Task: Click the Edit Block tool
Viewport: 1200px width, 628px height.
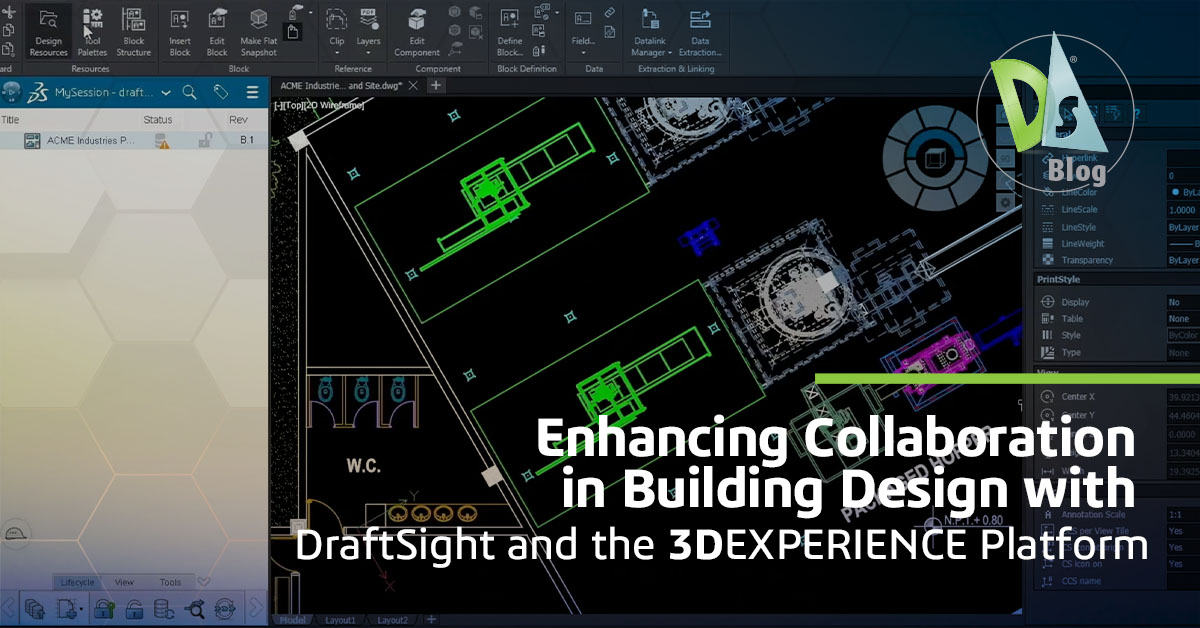Action: (217, 32)
